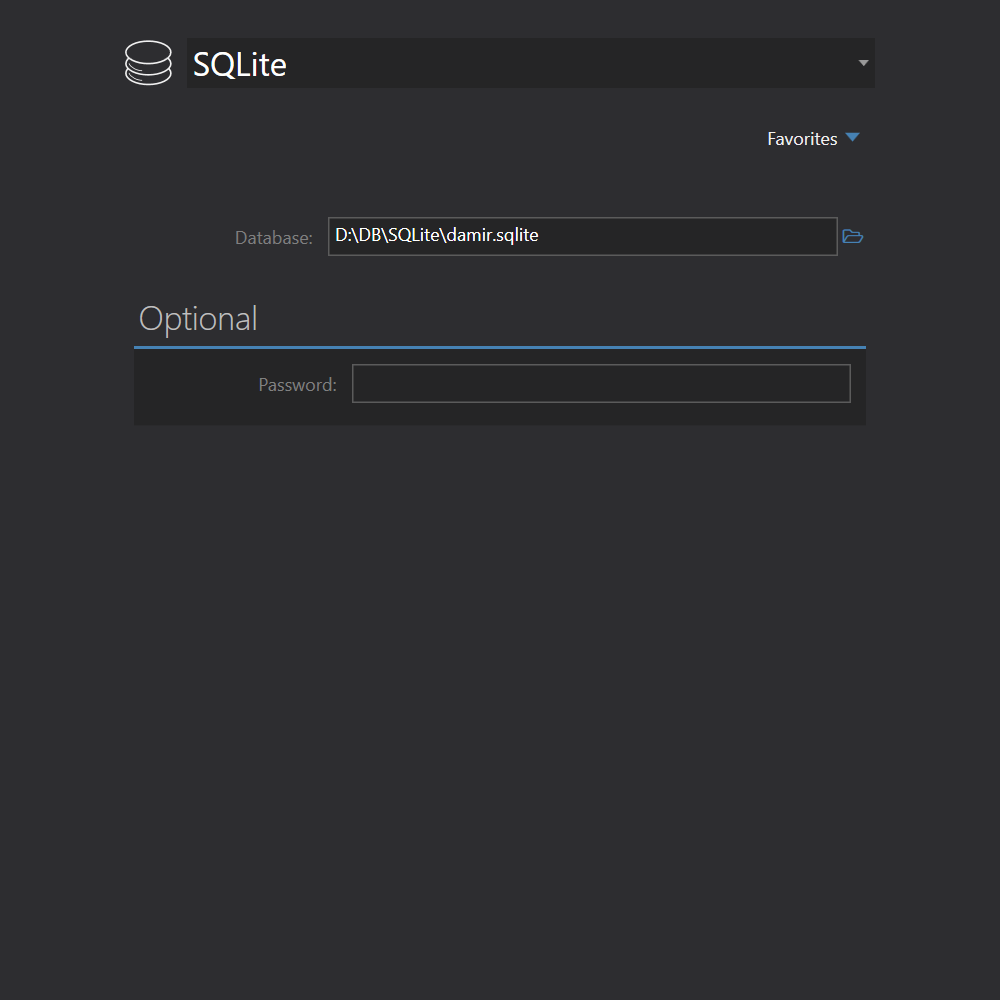The height and width of the screenshot is (1000, 1000).
Task: Click the open-folder browse icon for Database
Action: 852,237
